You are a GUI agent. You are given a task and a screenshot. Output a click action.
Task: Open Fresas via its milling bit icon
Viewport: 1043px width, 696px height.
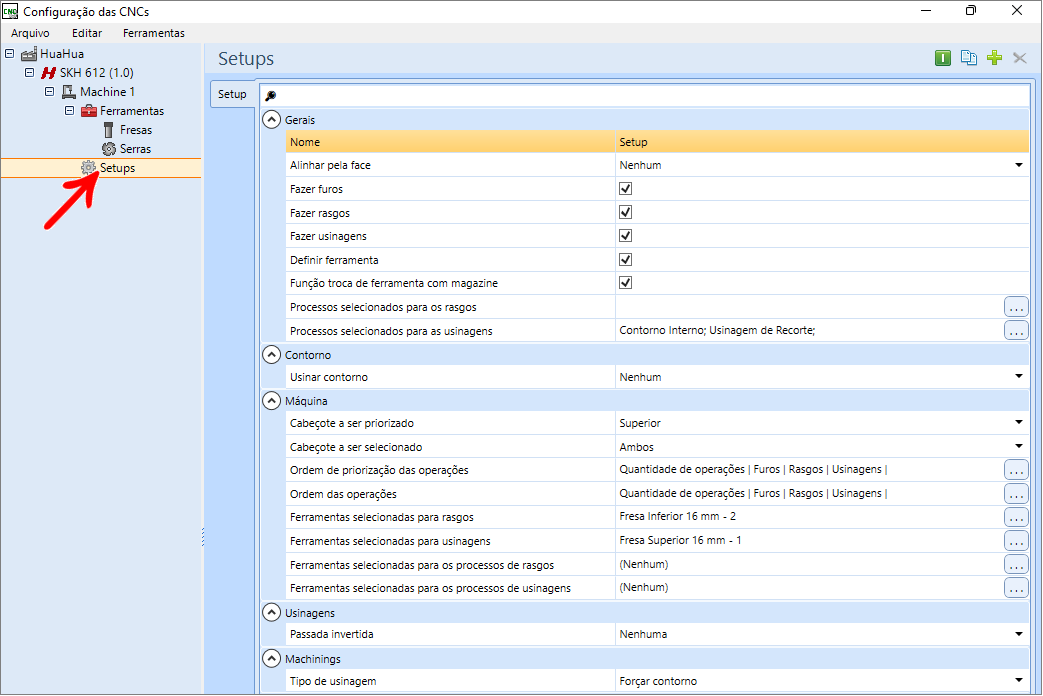(108, 130)
